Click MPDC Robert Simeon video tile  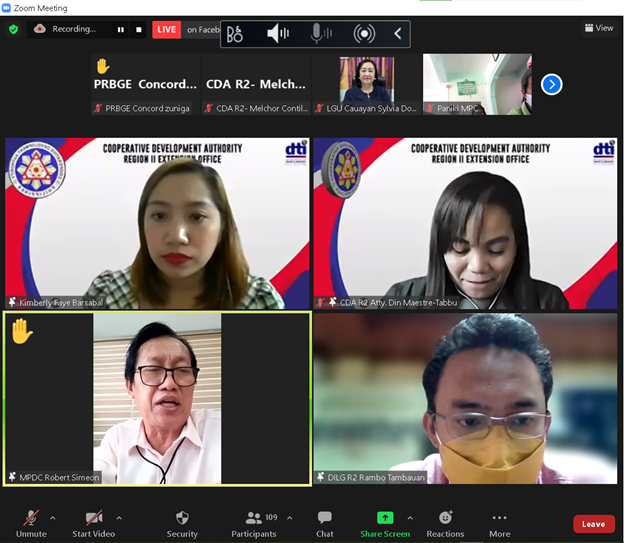tap(157, 398)
